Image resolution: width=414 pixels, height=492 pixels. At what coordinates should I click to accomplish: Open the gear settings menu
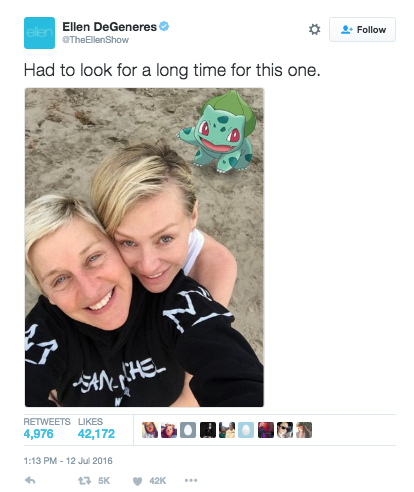[314, 29]
